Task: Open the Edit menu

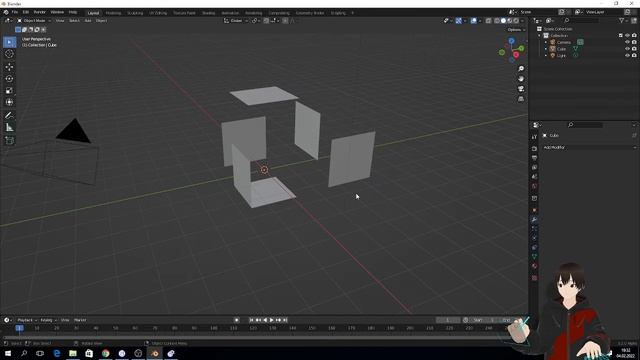Action: coord(26,12)
